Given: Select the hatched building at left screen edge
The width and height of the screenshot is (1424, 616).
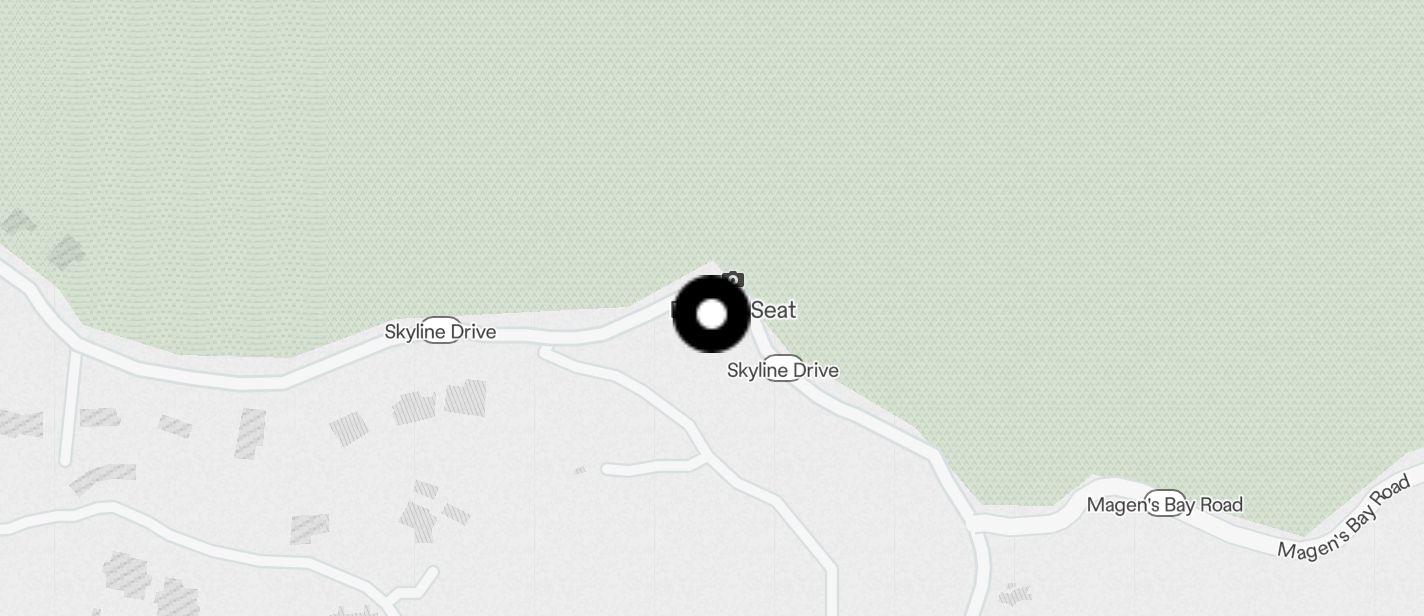Looking at the screenshot, I should [x=20, y=424].
